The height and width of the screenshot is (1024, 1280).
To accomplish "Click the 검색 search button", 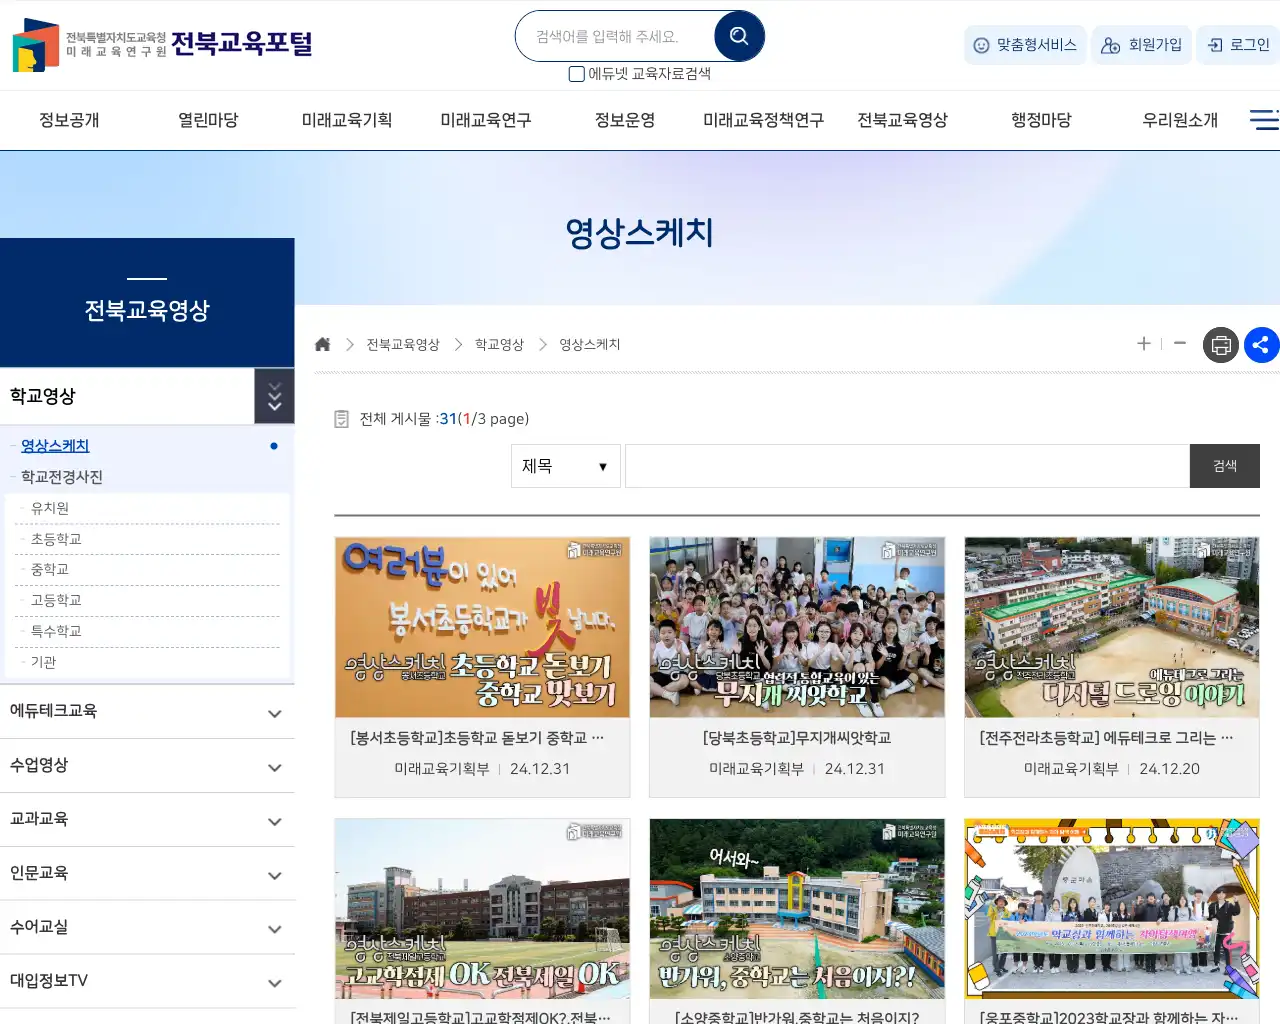I will (x=1224, y=465).
